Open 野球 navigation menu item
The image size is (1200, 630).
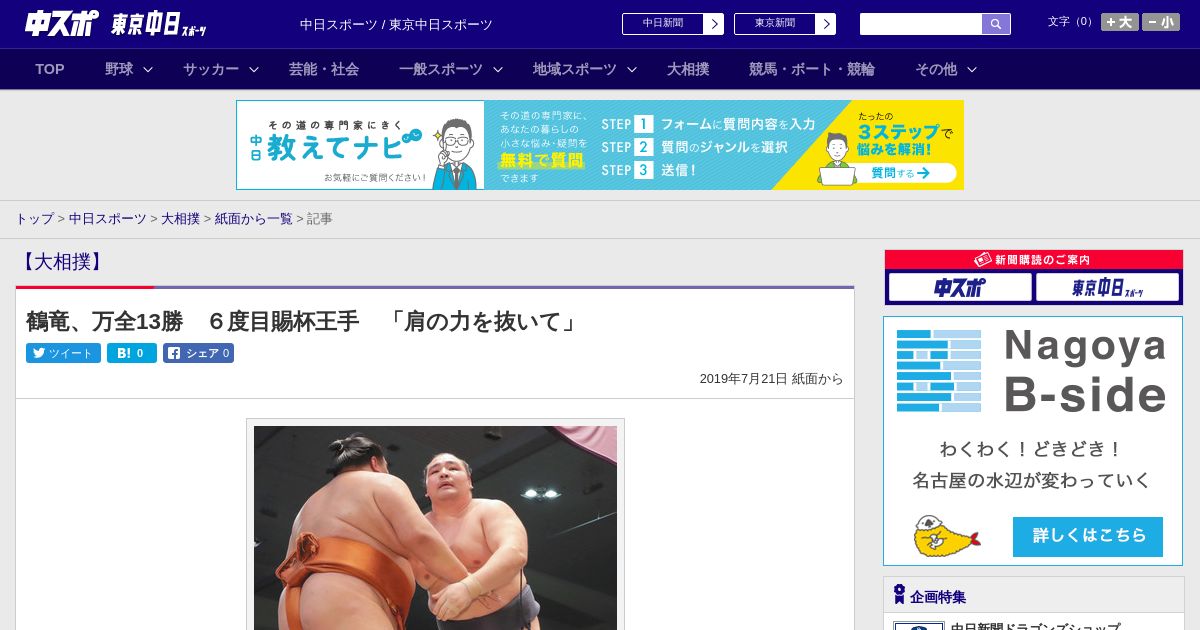(x=119, y=69)
